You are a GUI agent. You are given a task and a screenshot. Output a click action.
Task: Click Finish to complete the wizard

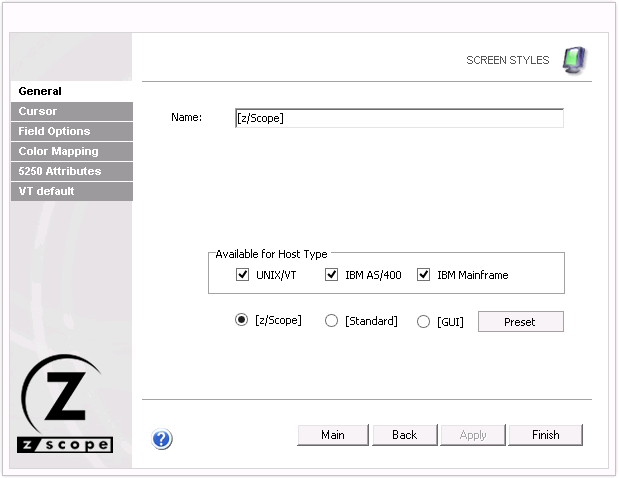tap(545, 435)
